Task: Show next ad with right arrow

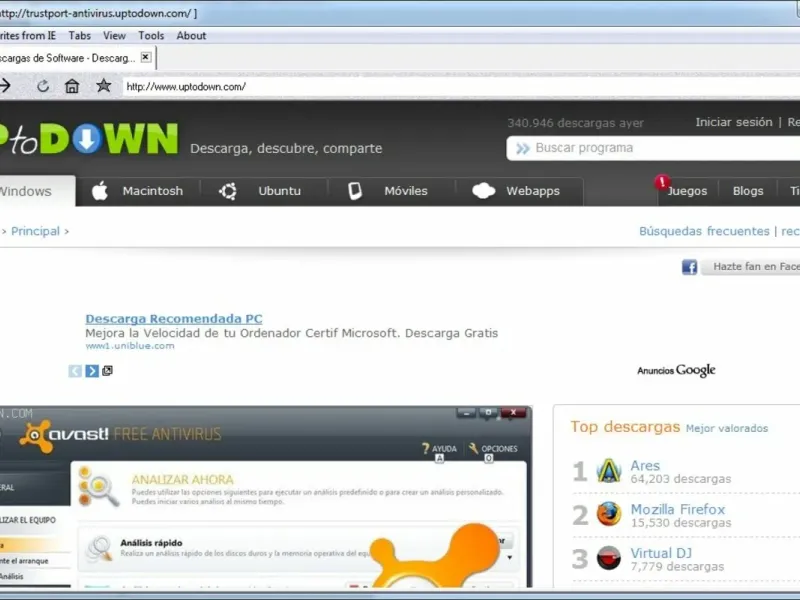Action: (92, 371)
